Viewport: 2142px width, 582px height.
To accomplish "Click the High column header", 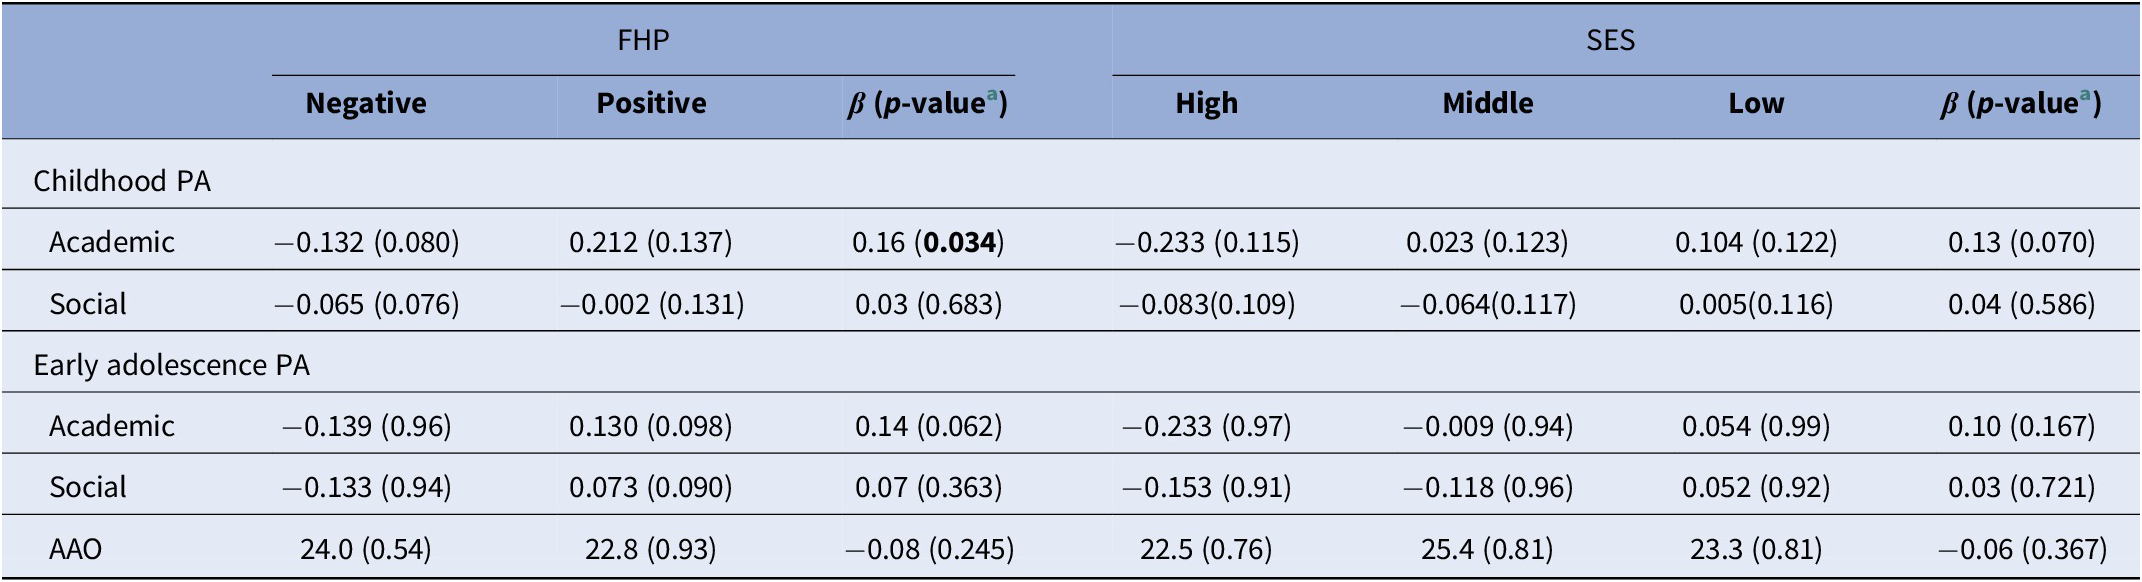I will point(1206,104).
